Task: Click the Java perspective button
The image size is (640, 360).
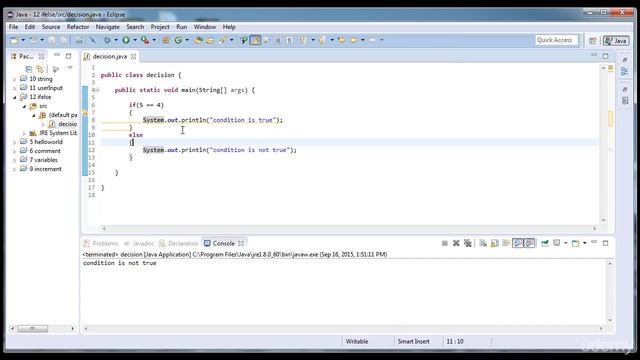Action: [616, 40]
